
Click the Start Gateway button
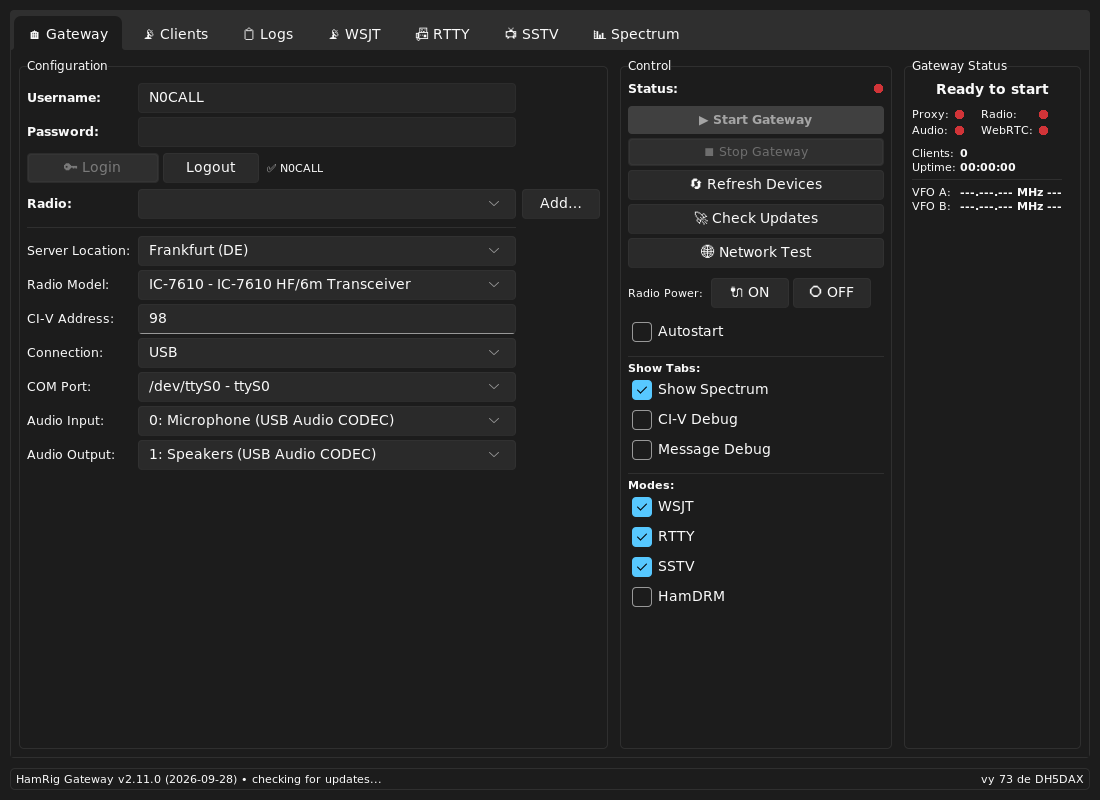(x=756, y=120)
